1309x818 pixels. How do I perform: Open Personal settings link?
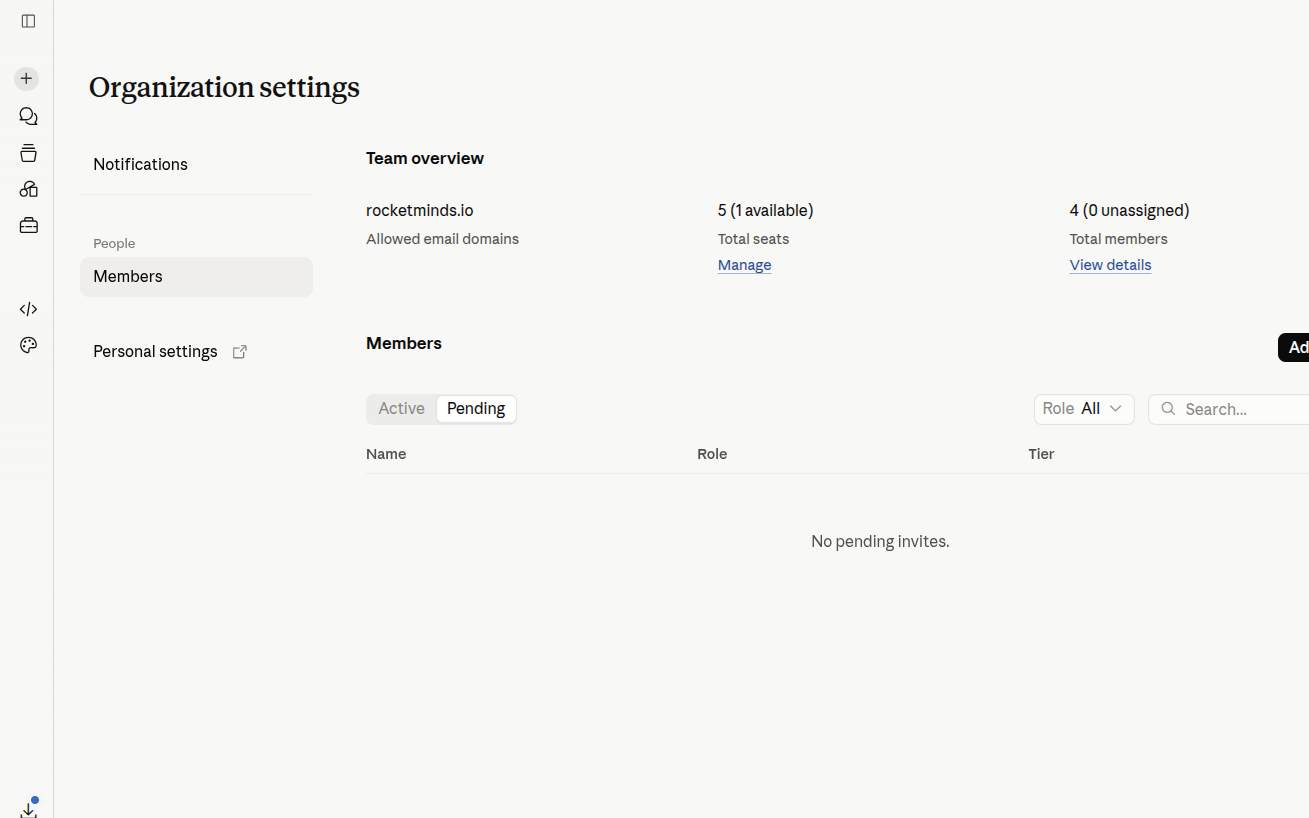[170, 352]
